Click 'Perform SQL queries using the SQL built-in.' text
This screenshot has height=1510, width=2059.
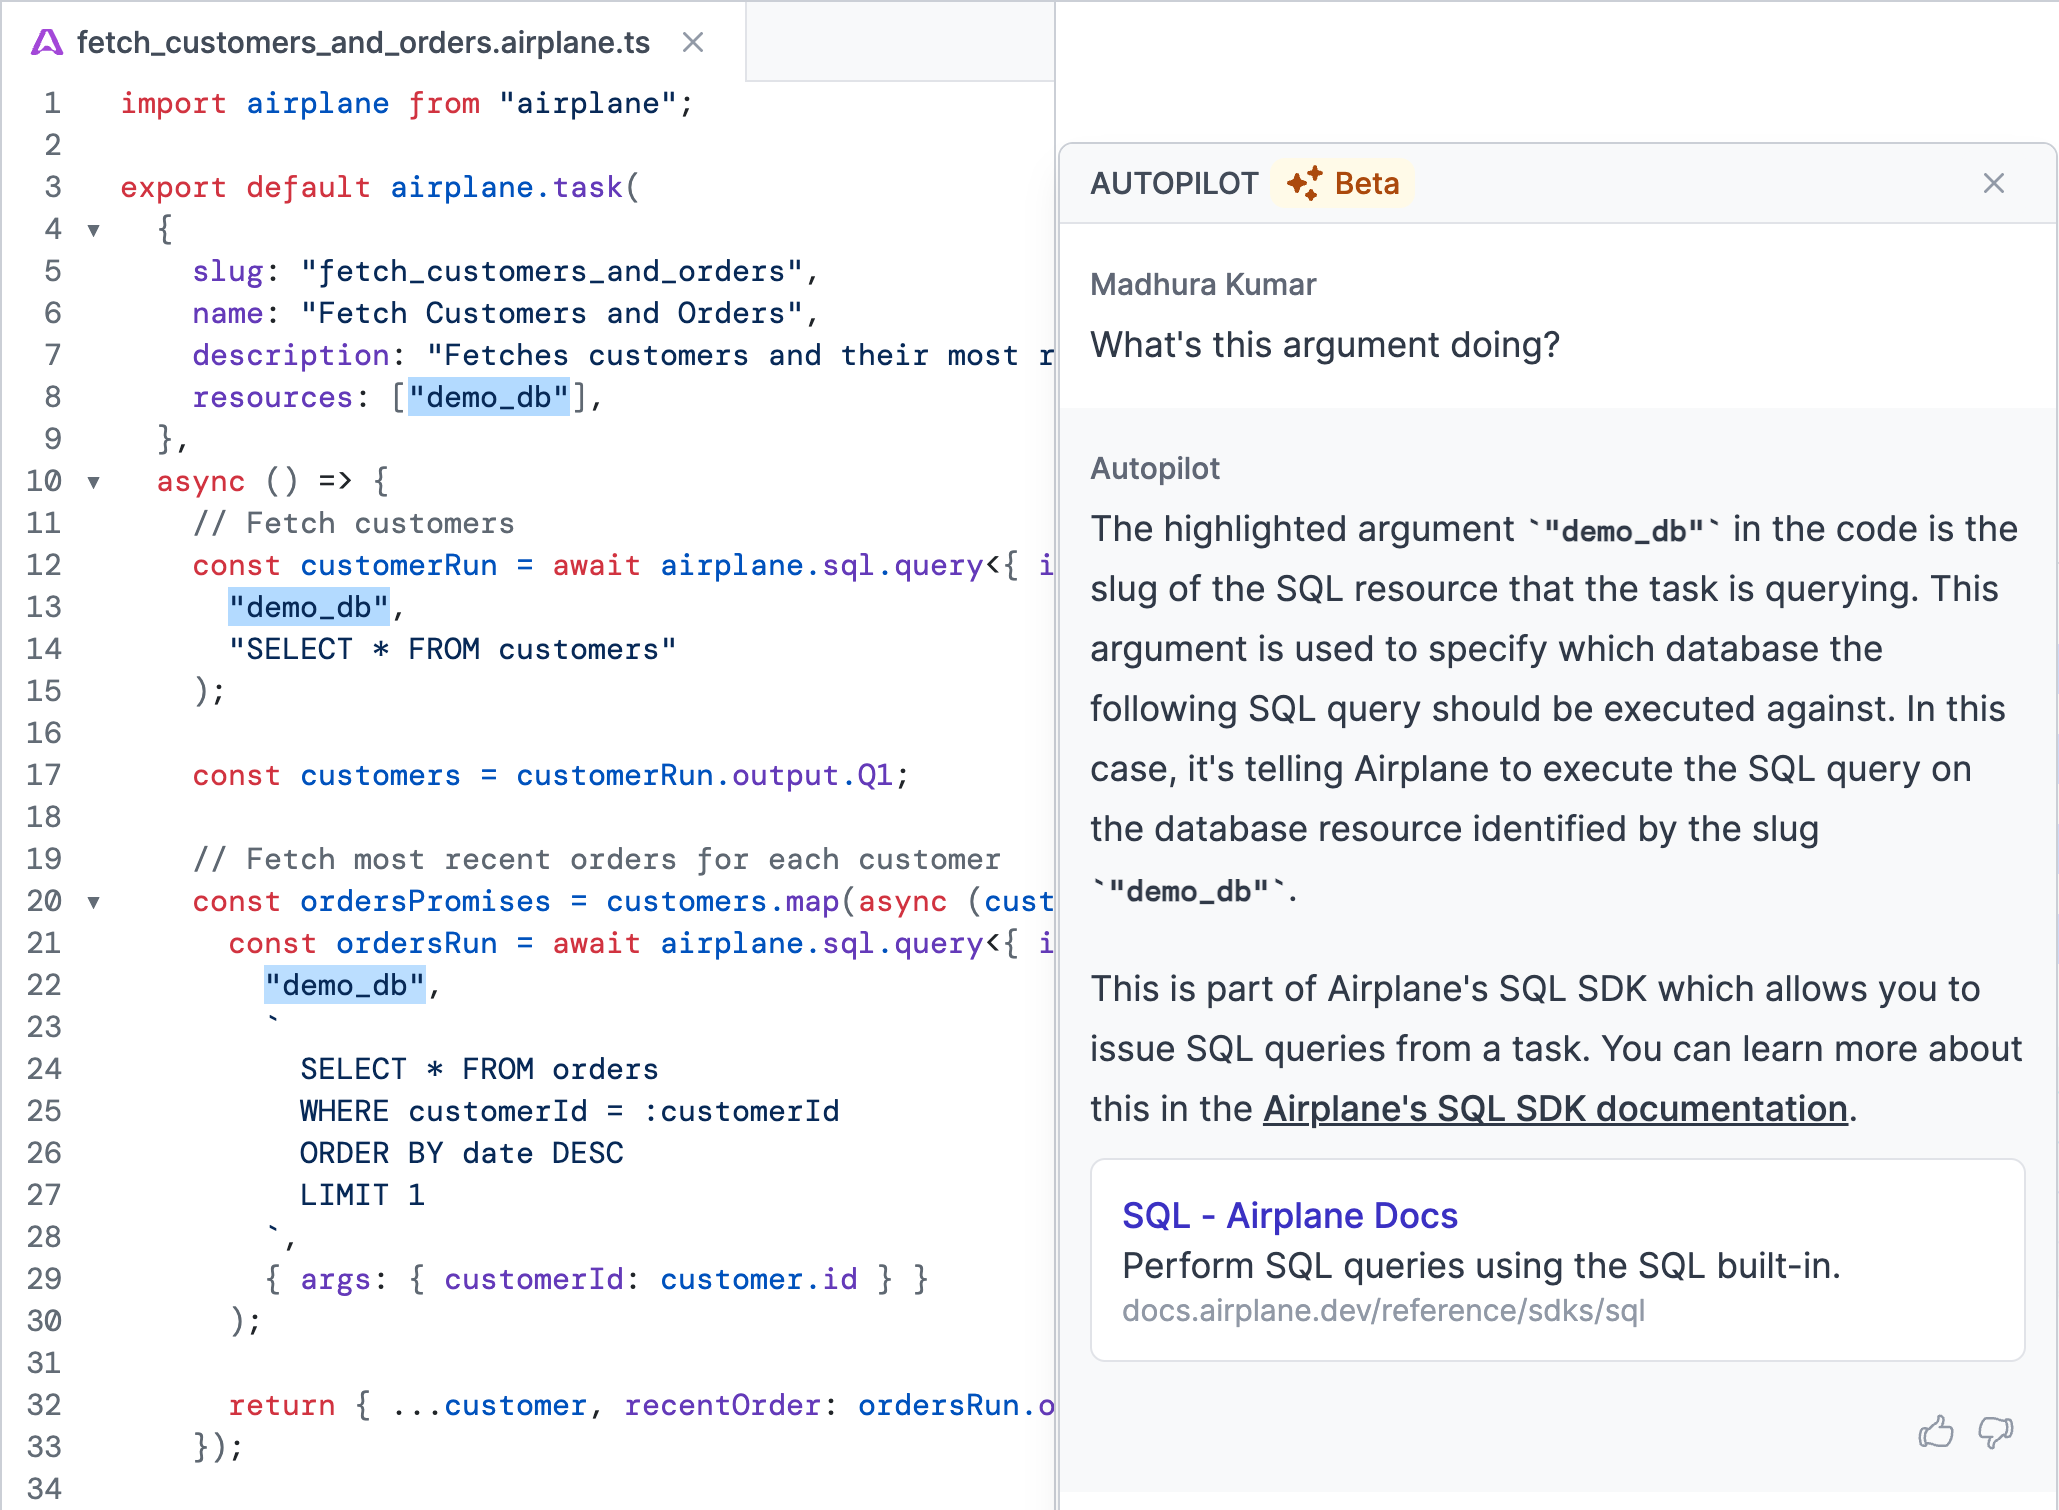[1481, 1265]
